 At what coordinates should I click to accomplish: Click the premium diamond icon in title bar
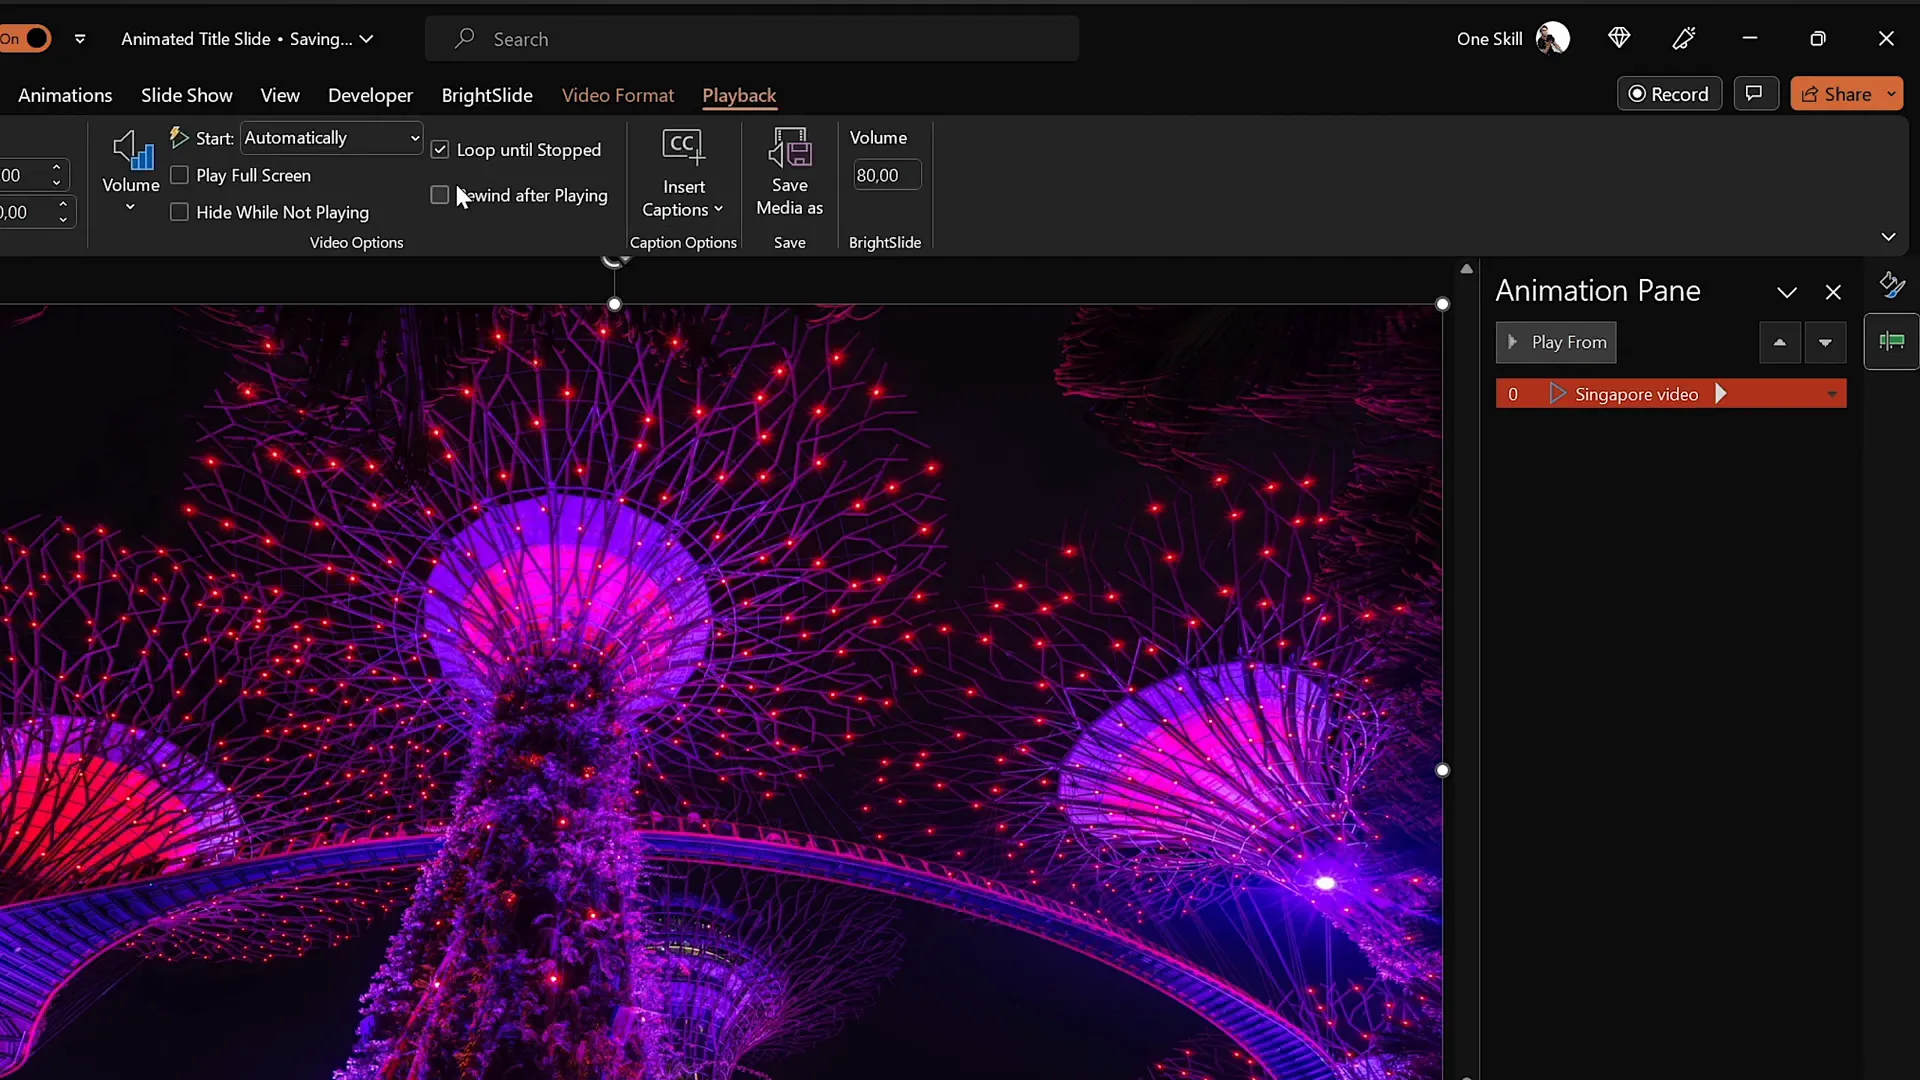pyautogui.click(x=1620, y=38)
